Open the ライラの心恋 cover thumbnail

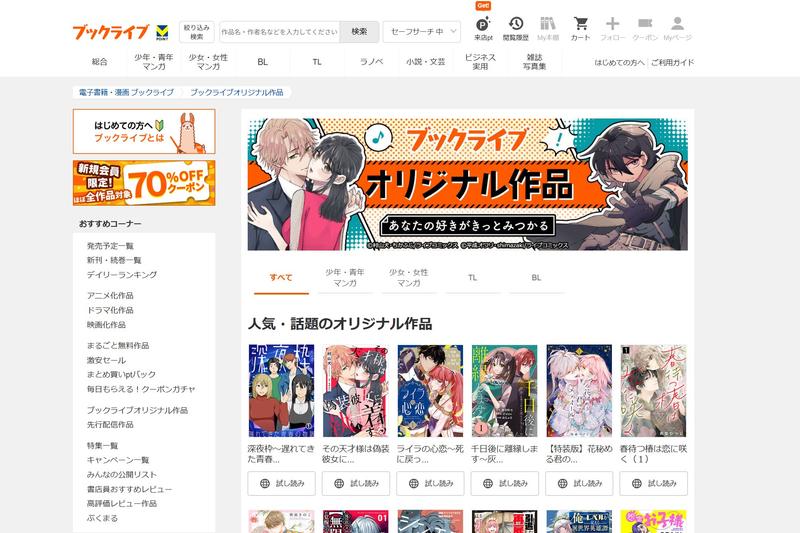pos(430,391)
